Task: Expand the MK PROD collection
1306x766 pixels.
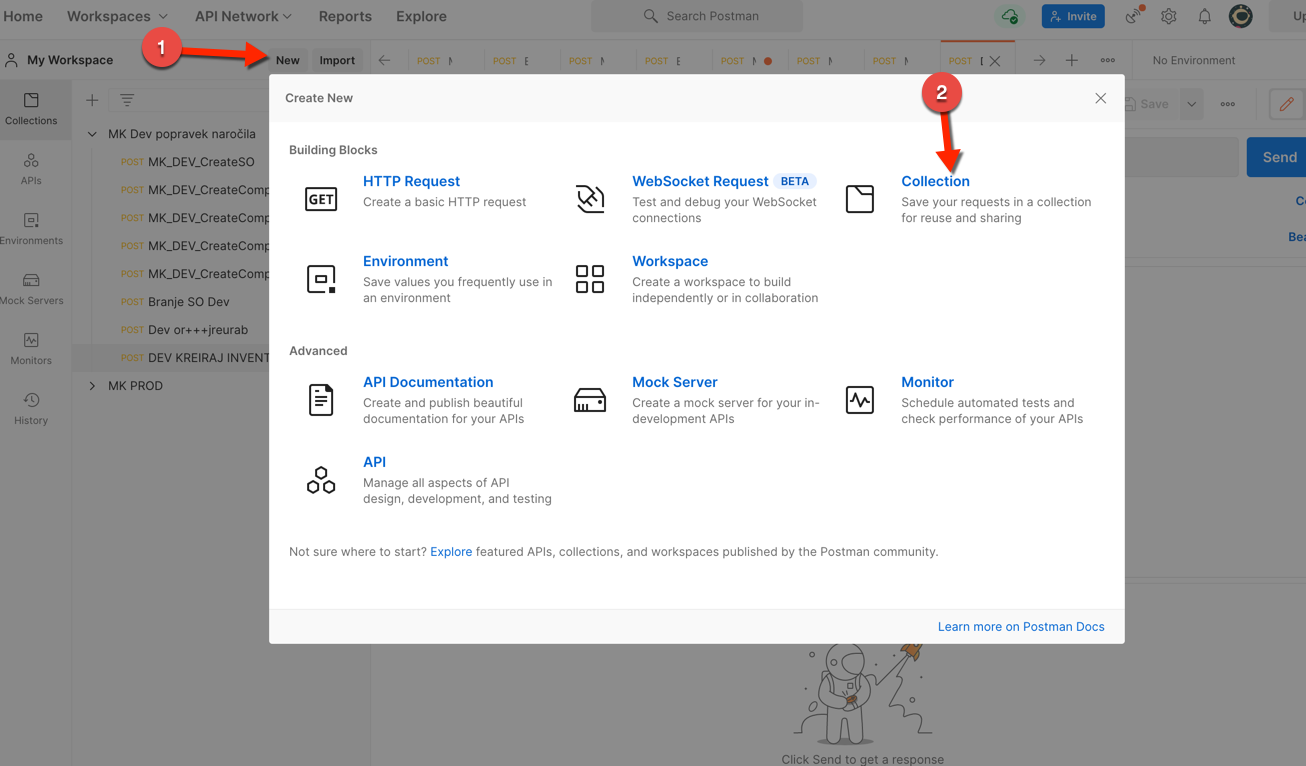Action: click(x=92, y=386)
